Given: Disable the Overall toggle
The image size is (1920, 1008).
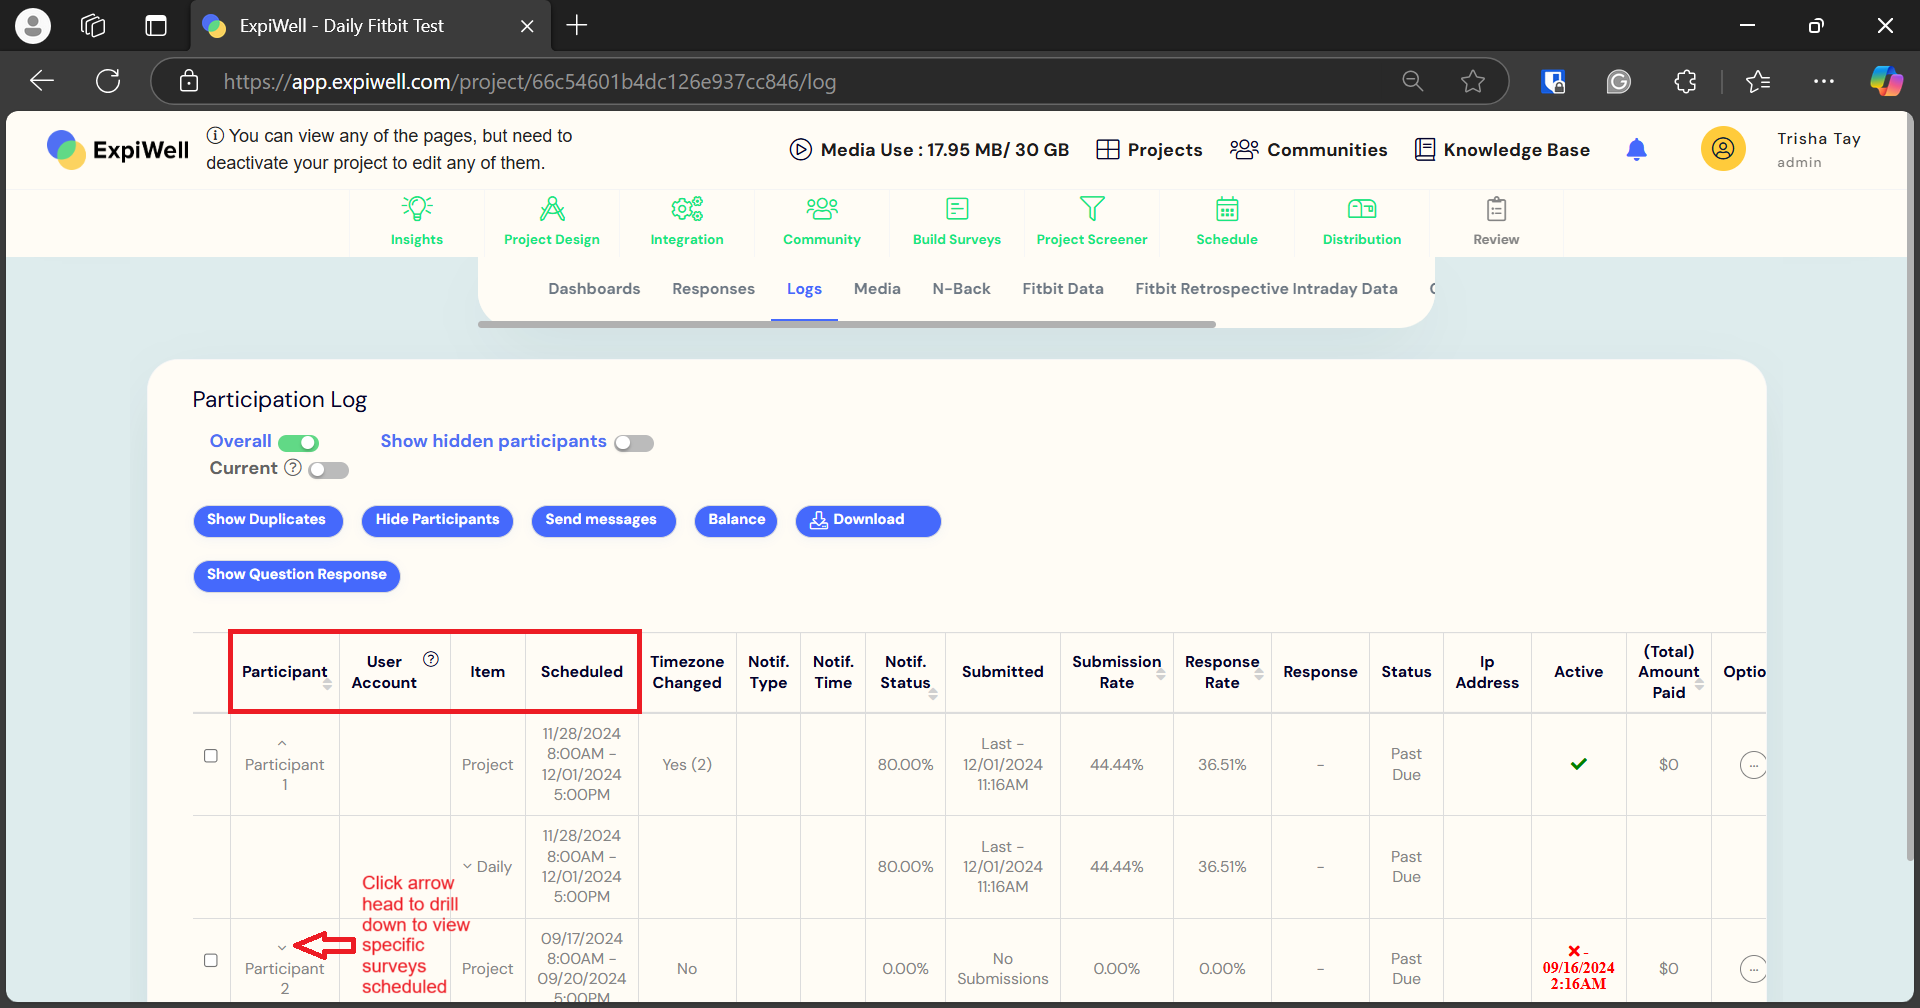Looking at the screenshot, I should tap(297, 442).
